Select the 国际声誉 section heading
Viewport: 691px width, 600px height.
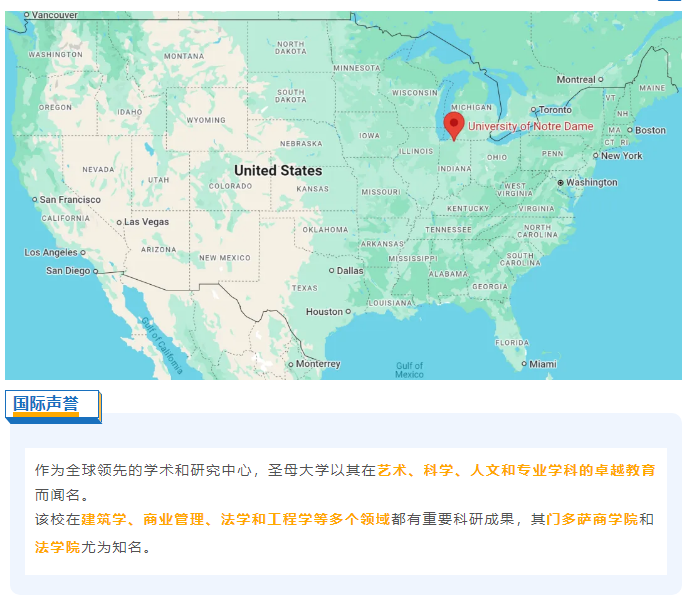point(46,404)
